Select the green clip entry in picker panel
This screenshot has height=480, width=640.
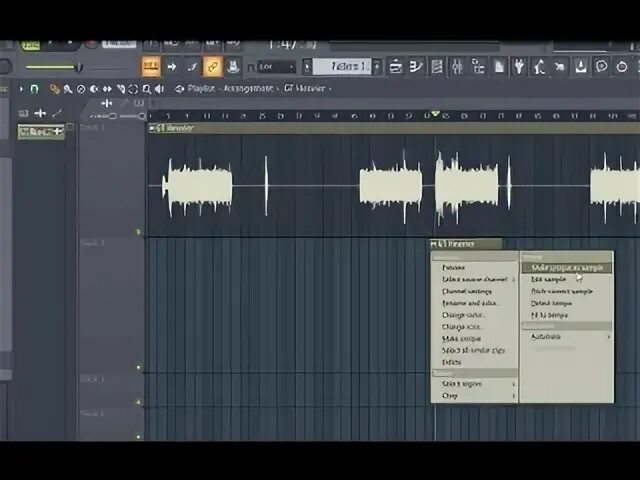(41, 132)
